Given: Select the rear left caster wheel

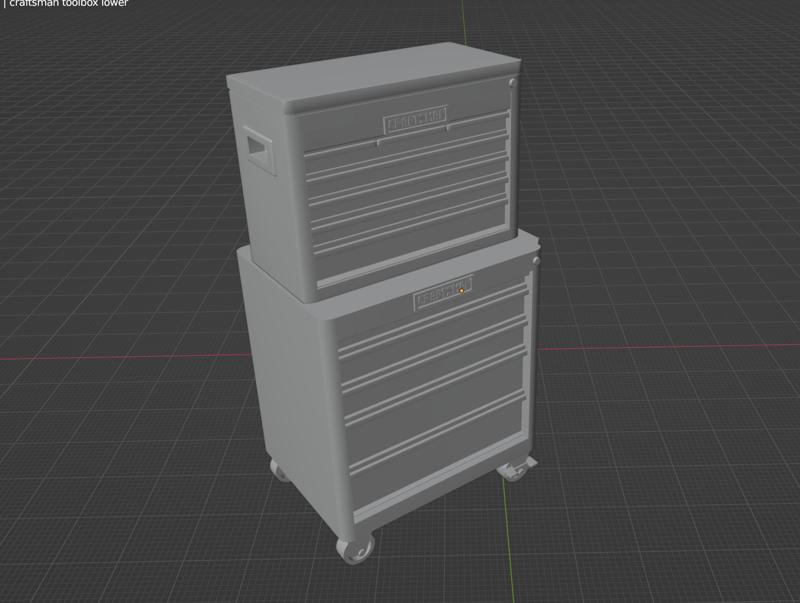Looking at the screenshot, I should (x=279, y=470).
